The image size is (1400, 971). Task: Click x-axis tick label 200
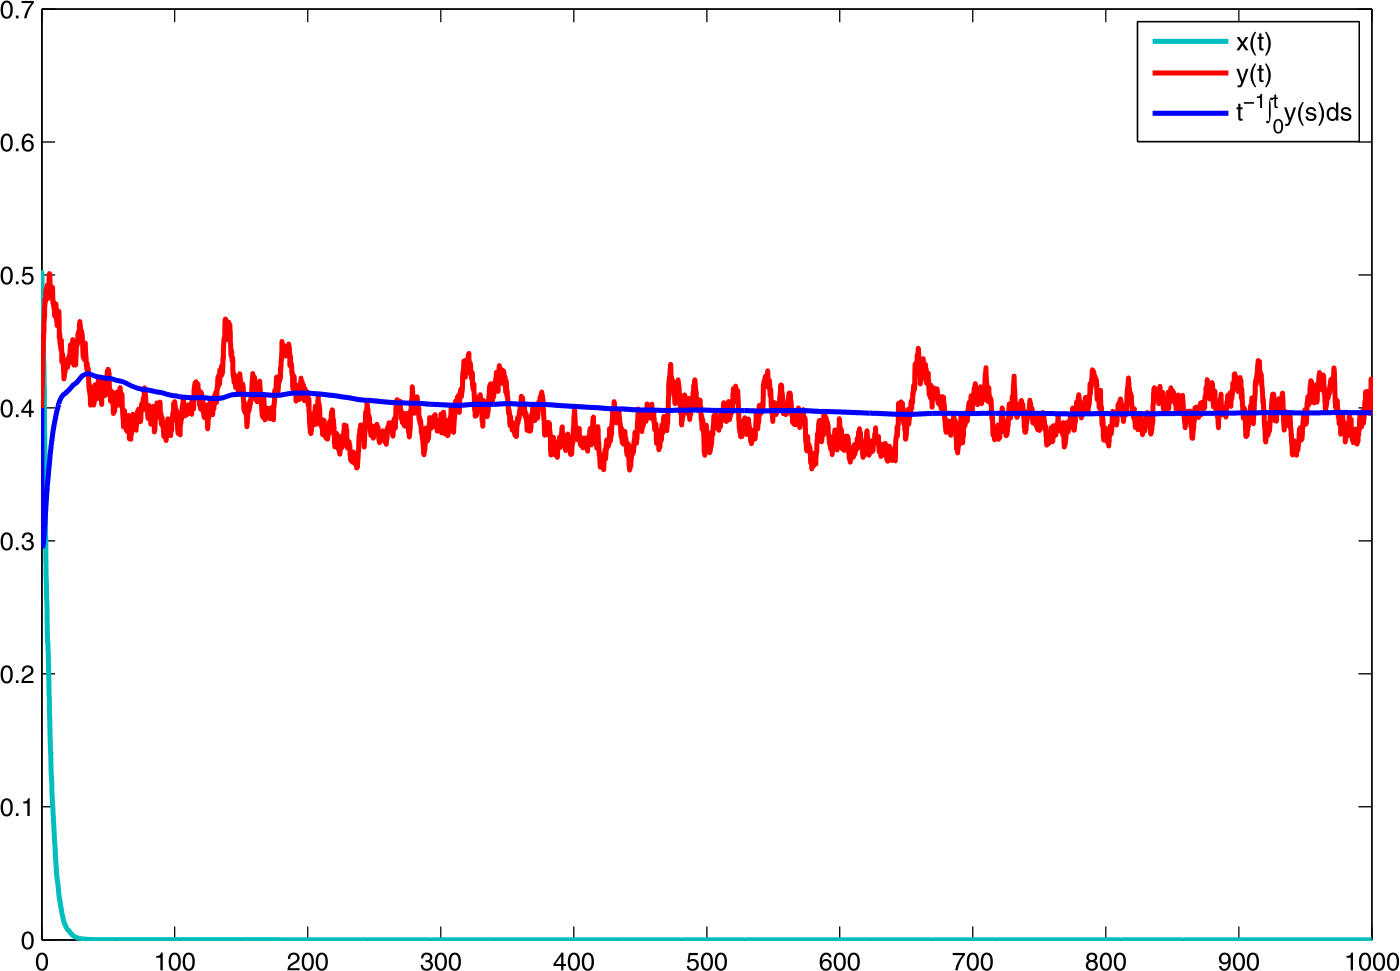click(x=307, y=961)
